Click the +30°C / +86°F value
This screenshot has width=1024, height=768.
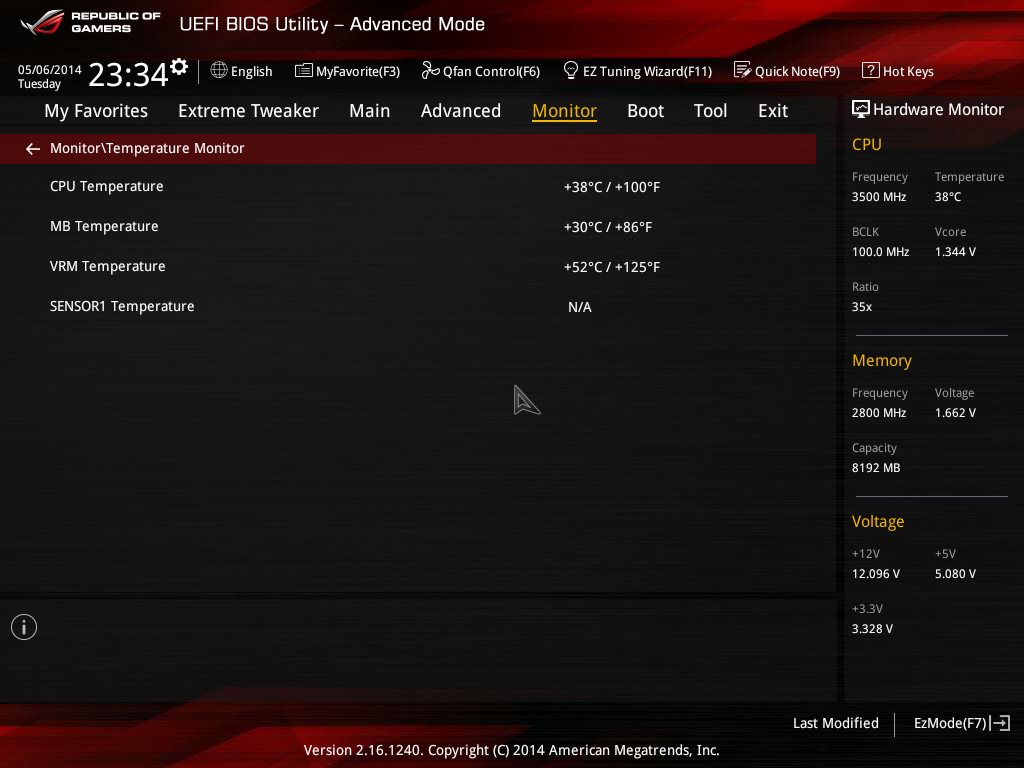[x=608, y=227]
